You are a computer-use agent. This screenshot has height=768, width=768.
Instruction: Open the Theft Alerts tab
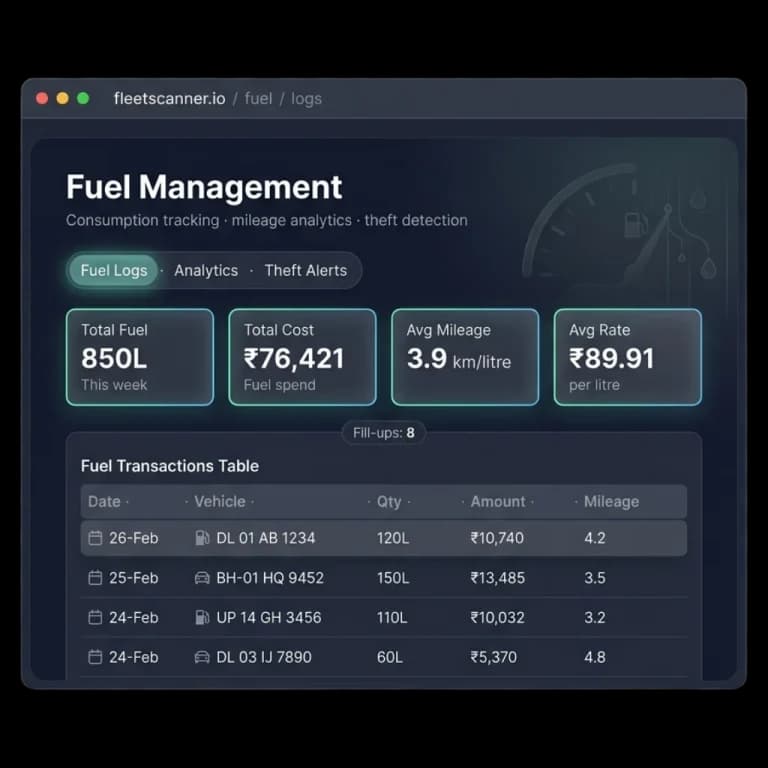(306, 270)
